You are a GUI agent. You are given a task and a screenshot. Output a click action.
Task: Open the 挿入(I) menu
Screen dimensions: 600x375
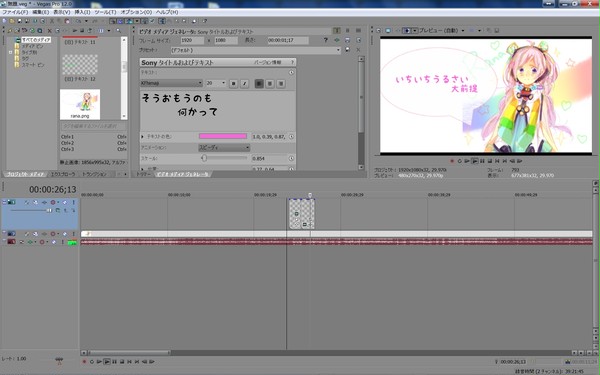click(x=82, y=12)
